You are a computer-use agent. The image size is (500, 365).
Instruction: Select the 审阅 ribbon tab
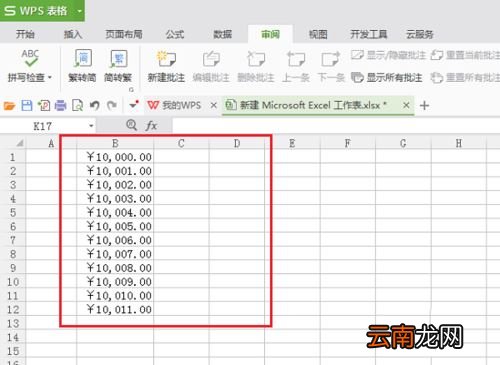(x=270, y=34)
